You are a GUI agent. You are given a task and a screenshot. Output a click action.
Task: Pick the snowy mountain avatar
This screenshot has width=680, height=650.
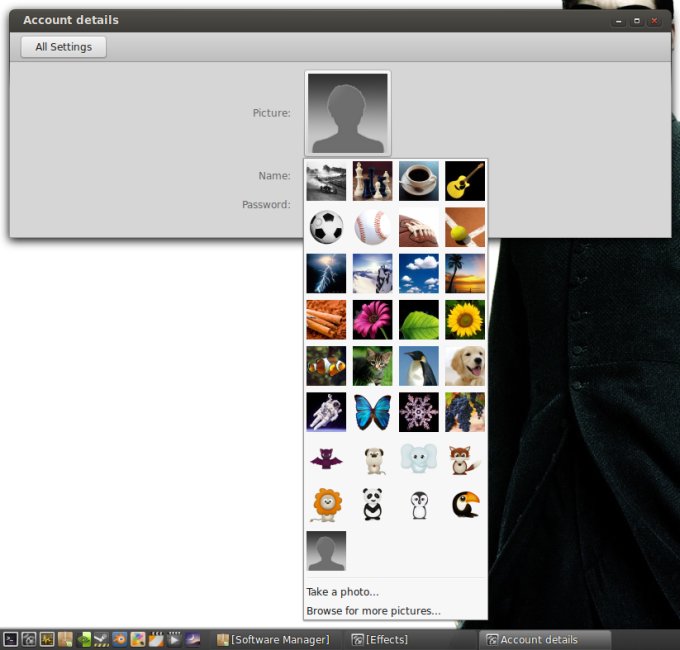373,274
